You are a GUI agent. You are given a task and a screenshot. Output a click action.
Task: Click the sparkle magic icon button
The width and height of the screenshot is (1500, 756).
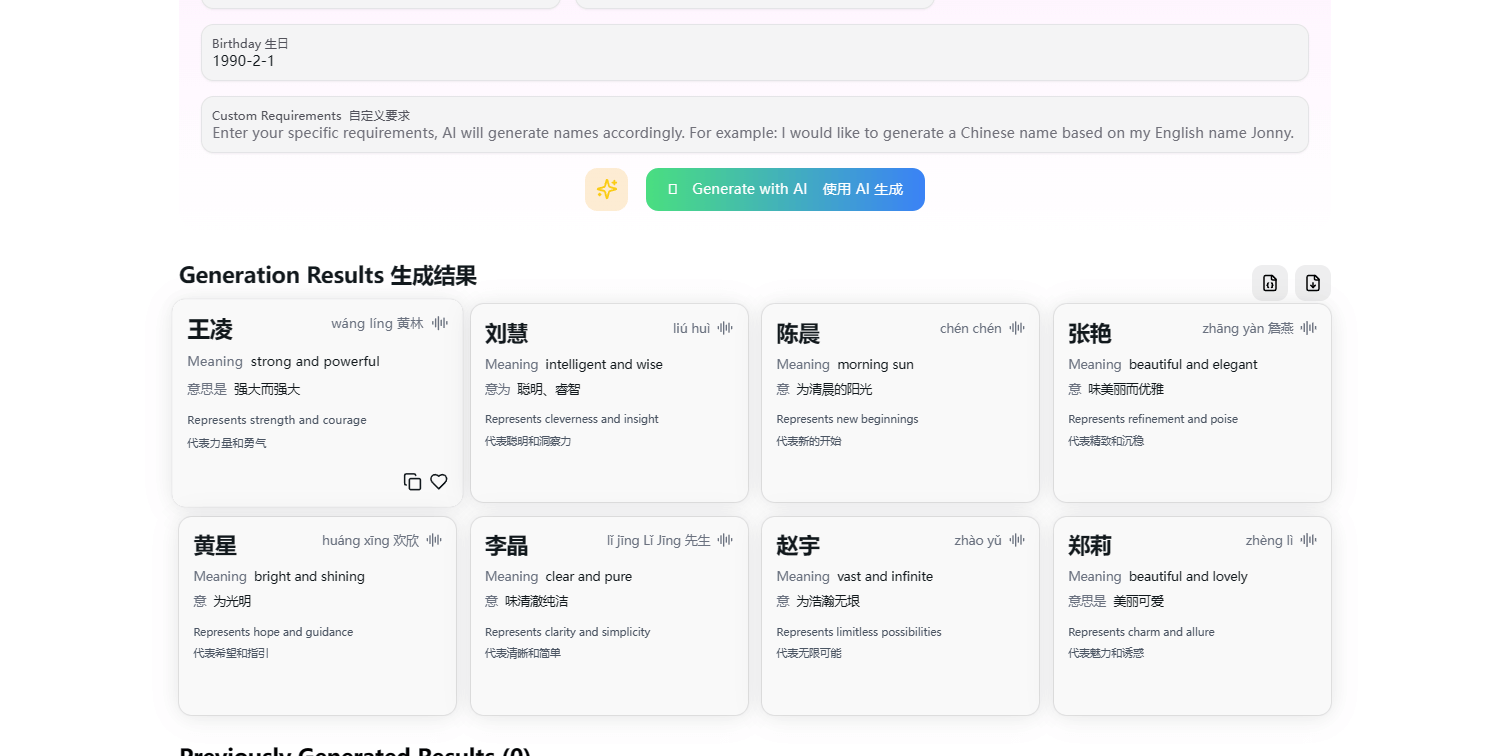tap(606, 189)
